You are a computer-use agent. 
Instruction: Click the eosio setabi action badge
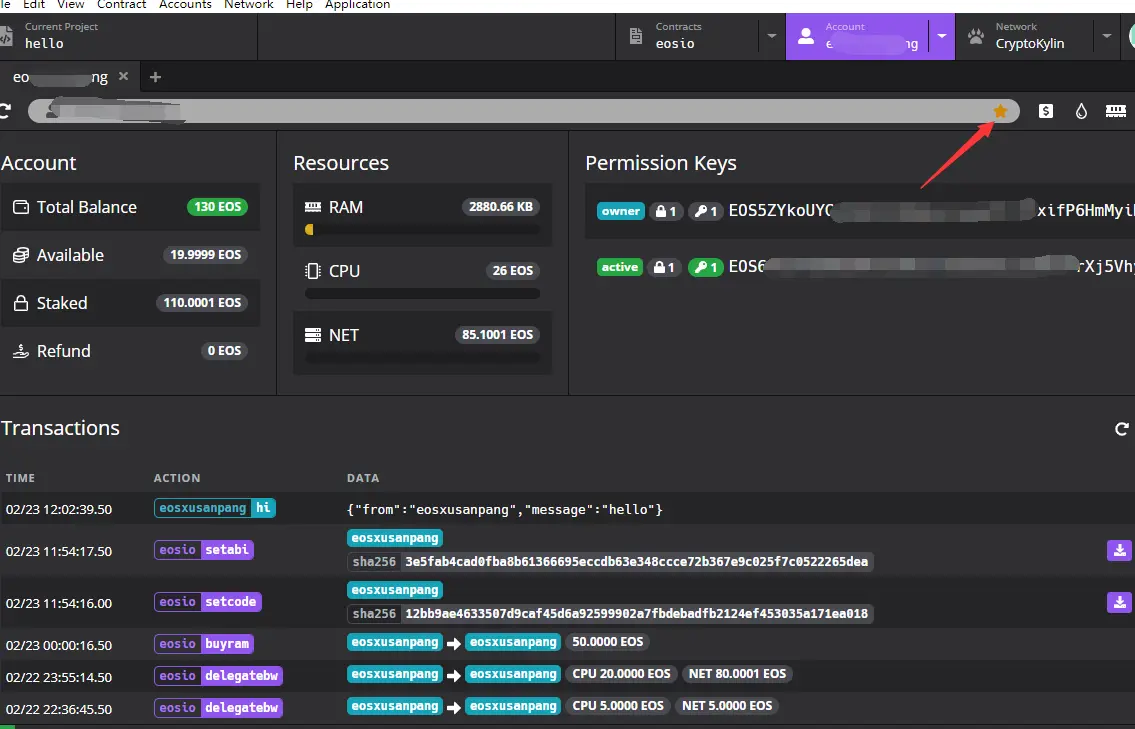pyautogui.click(x=203, y=550)
